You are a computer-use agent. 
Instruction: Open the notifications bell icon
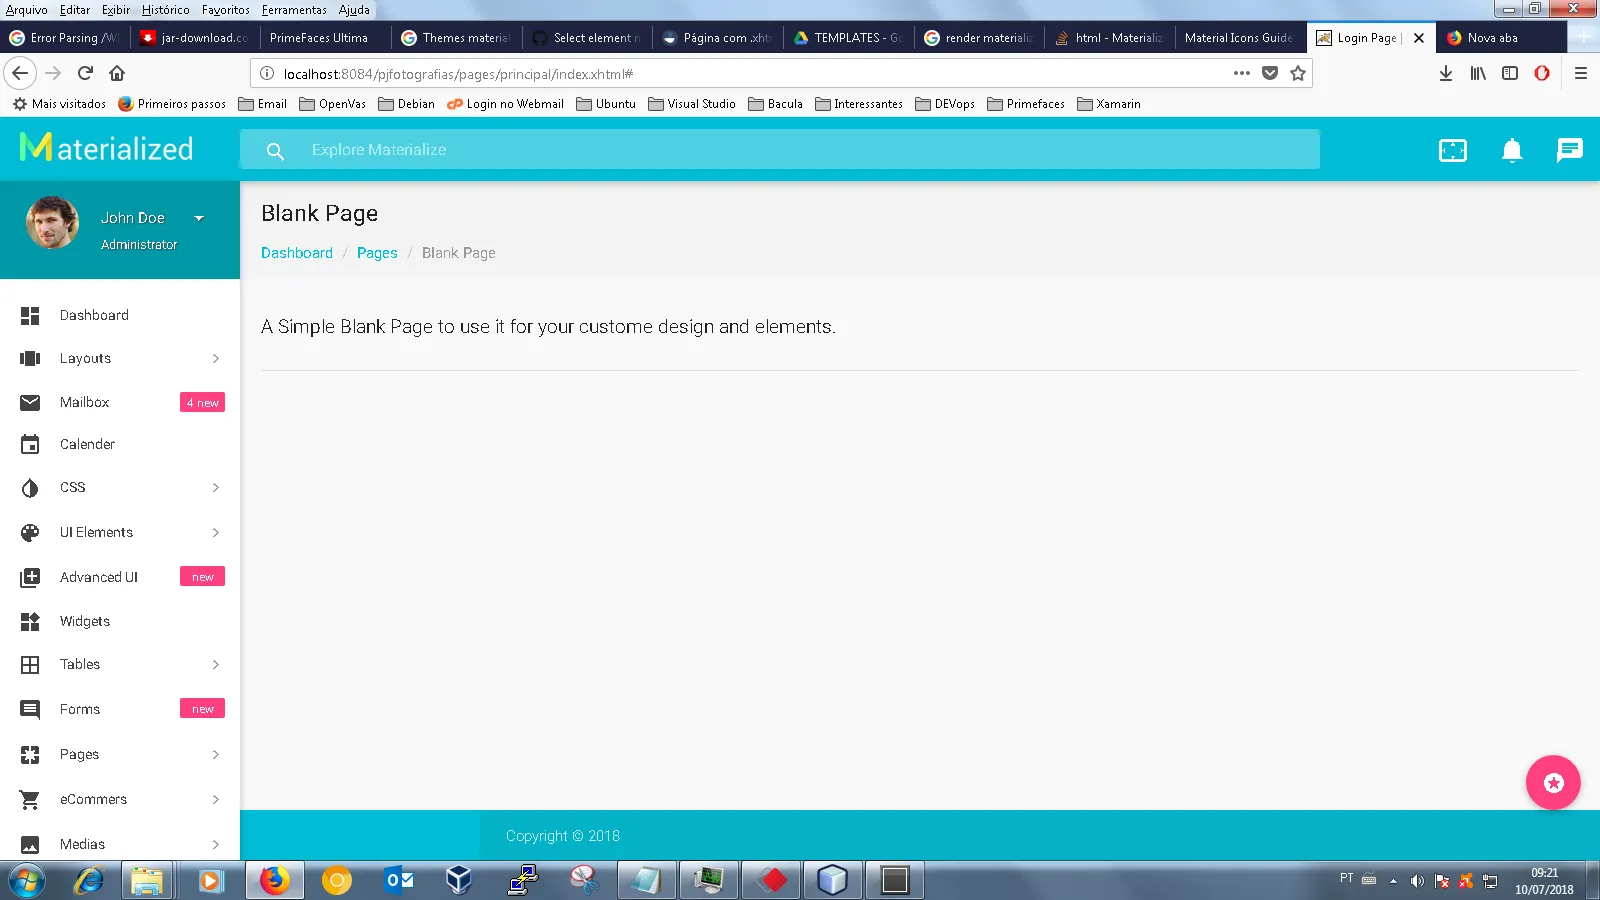[x=1512, y=150]
